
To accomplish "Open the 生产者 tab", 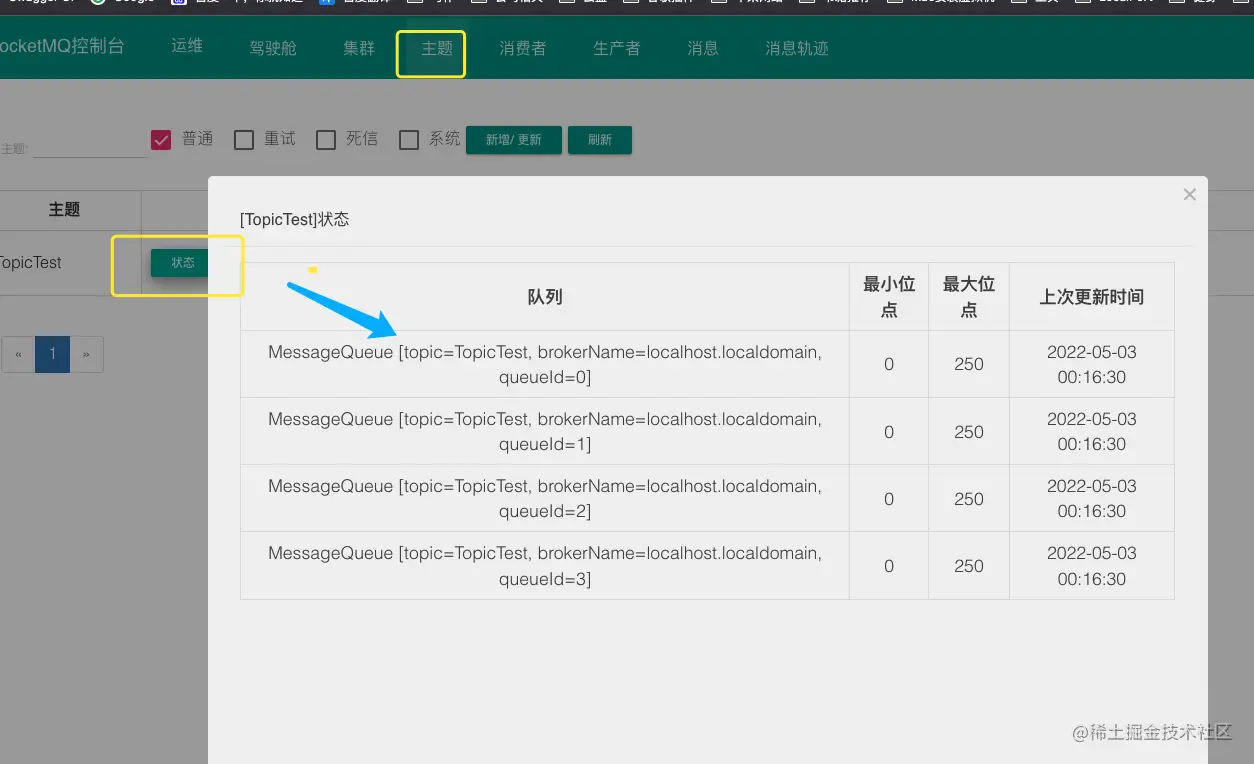I will (x=617, y=48).
